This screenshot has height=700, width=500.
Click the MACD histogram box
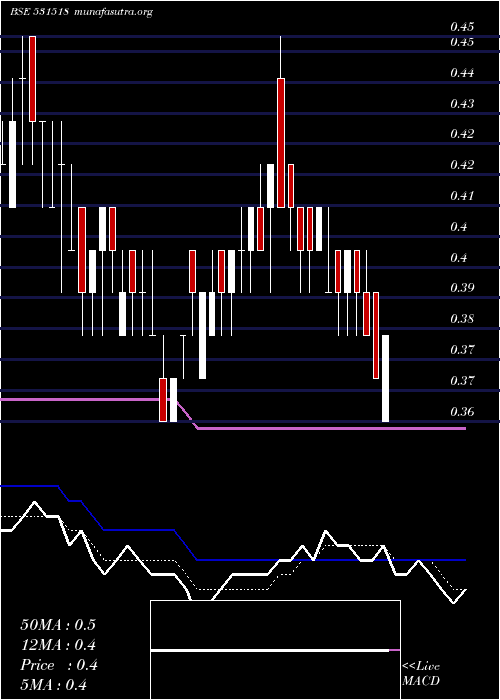pyautogui.click(x=275, y=650)
